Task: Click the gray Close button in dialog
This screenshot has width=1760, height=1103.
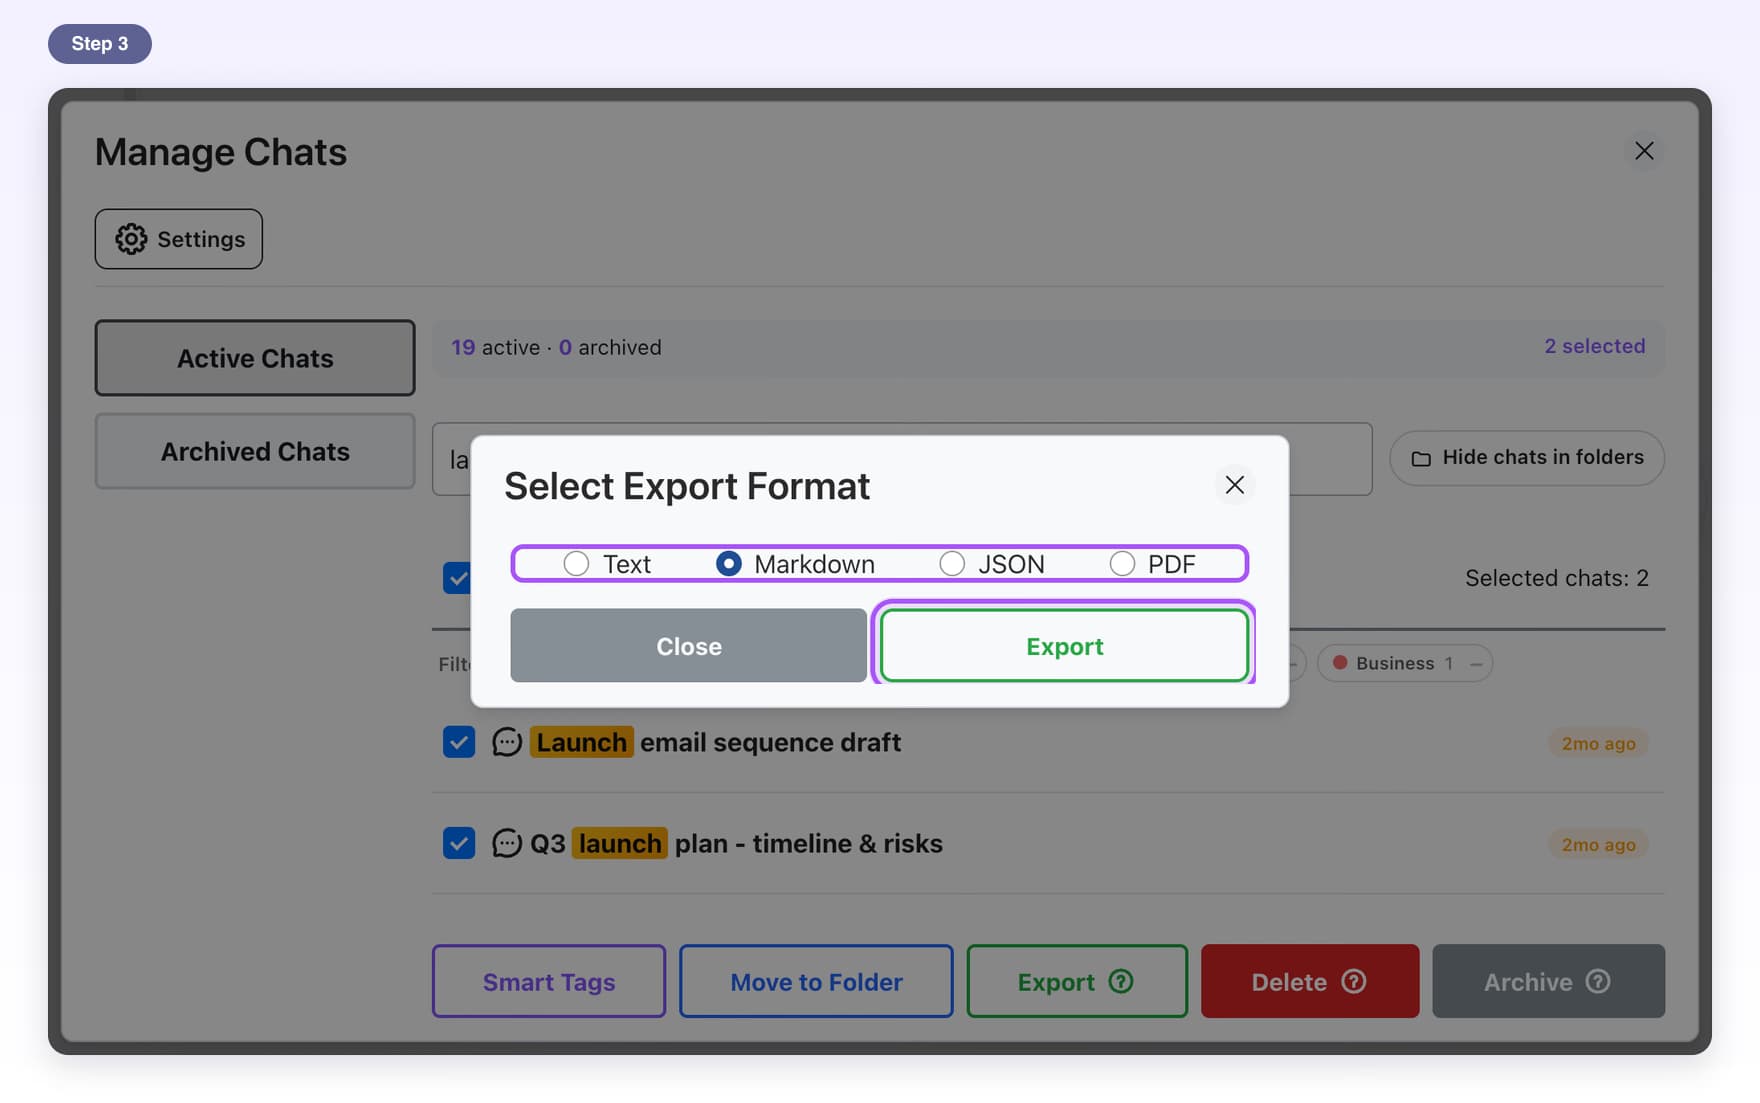Action: pyautogui.click(x=688, y=646)
